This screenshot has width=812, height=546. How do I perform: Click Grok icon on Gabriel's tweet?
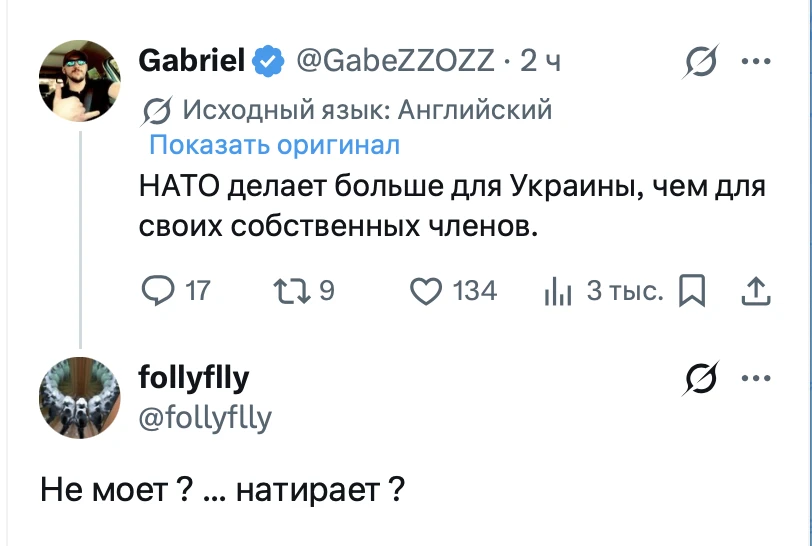pos(701,61)
